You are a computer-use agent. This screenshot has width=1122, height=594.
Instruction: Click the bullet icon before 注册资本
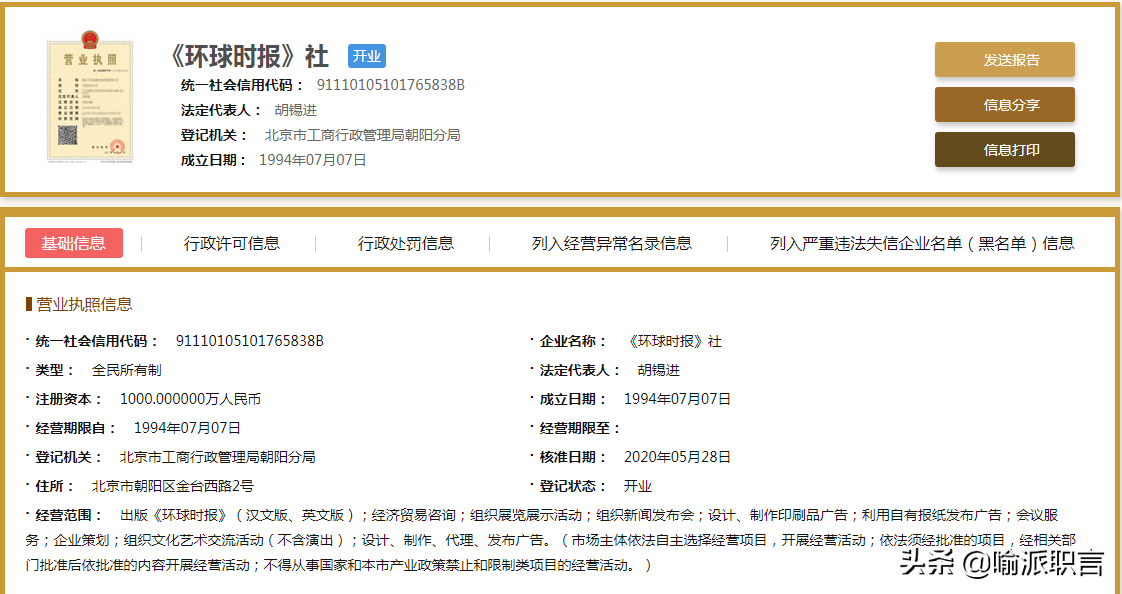tap(26, 397)
